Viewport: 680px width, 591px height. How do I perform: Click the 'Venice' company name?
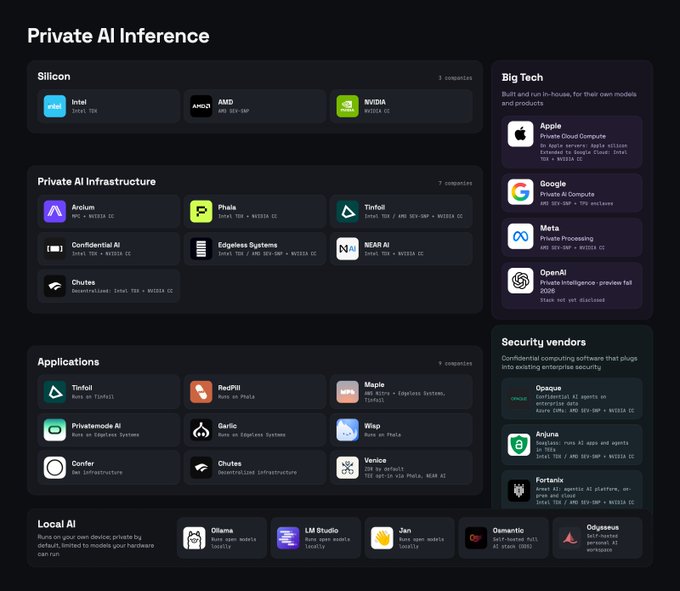click(375, 460)
